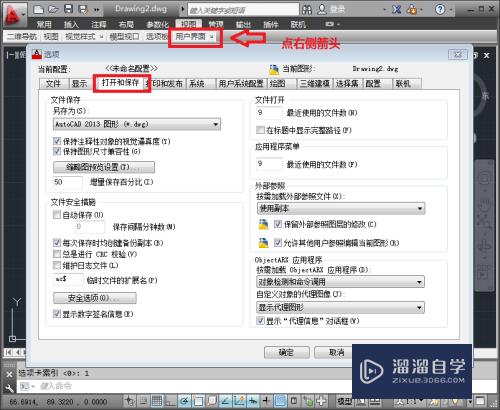Toggle Lineweight display status bar icon
The image size is (500, 410).
pyautogui.click(x=266, y=401)
